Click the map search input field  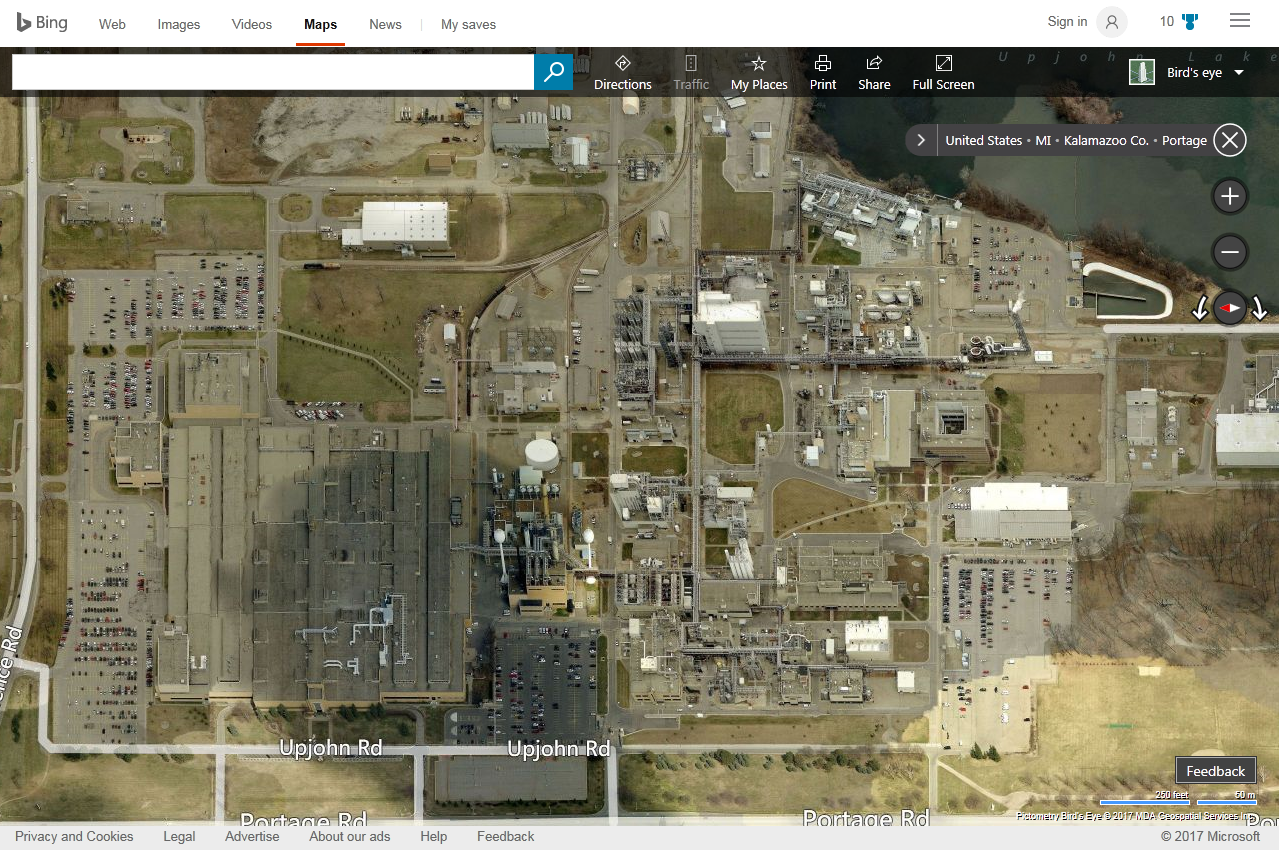(x=272, y=72)
